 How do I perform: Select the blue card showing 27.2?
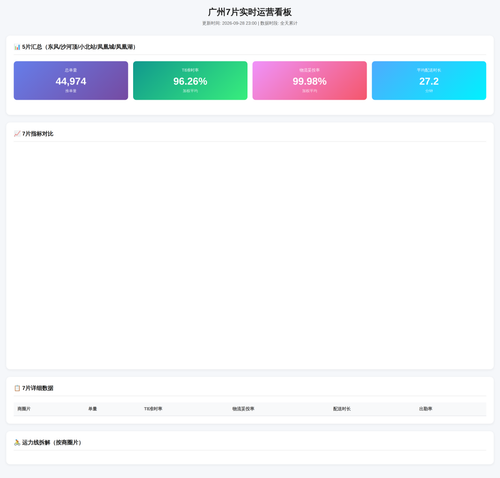[x=429, y=80]
